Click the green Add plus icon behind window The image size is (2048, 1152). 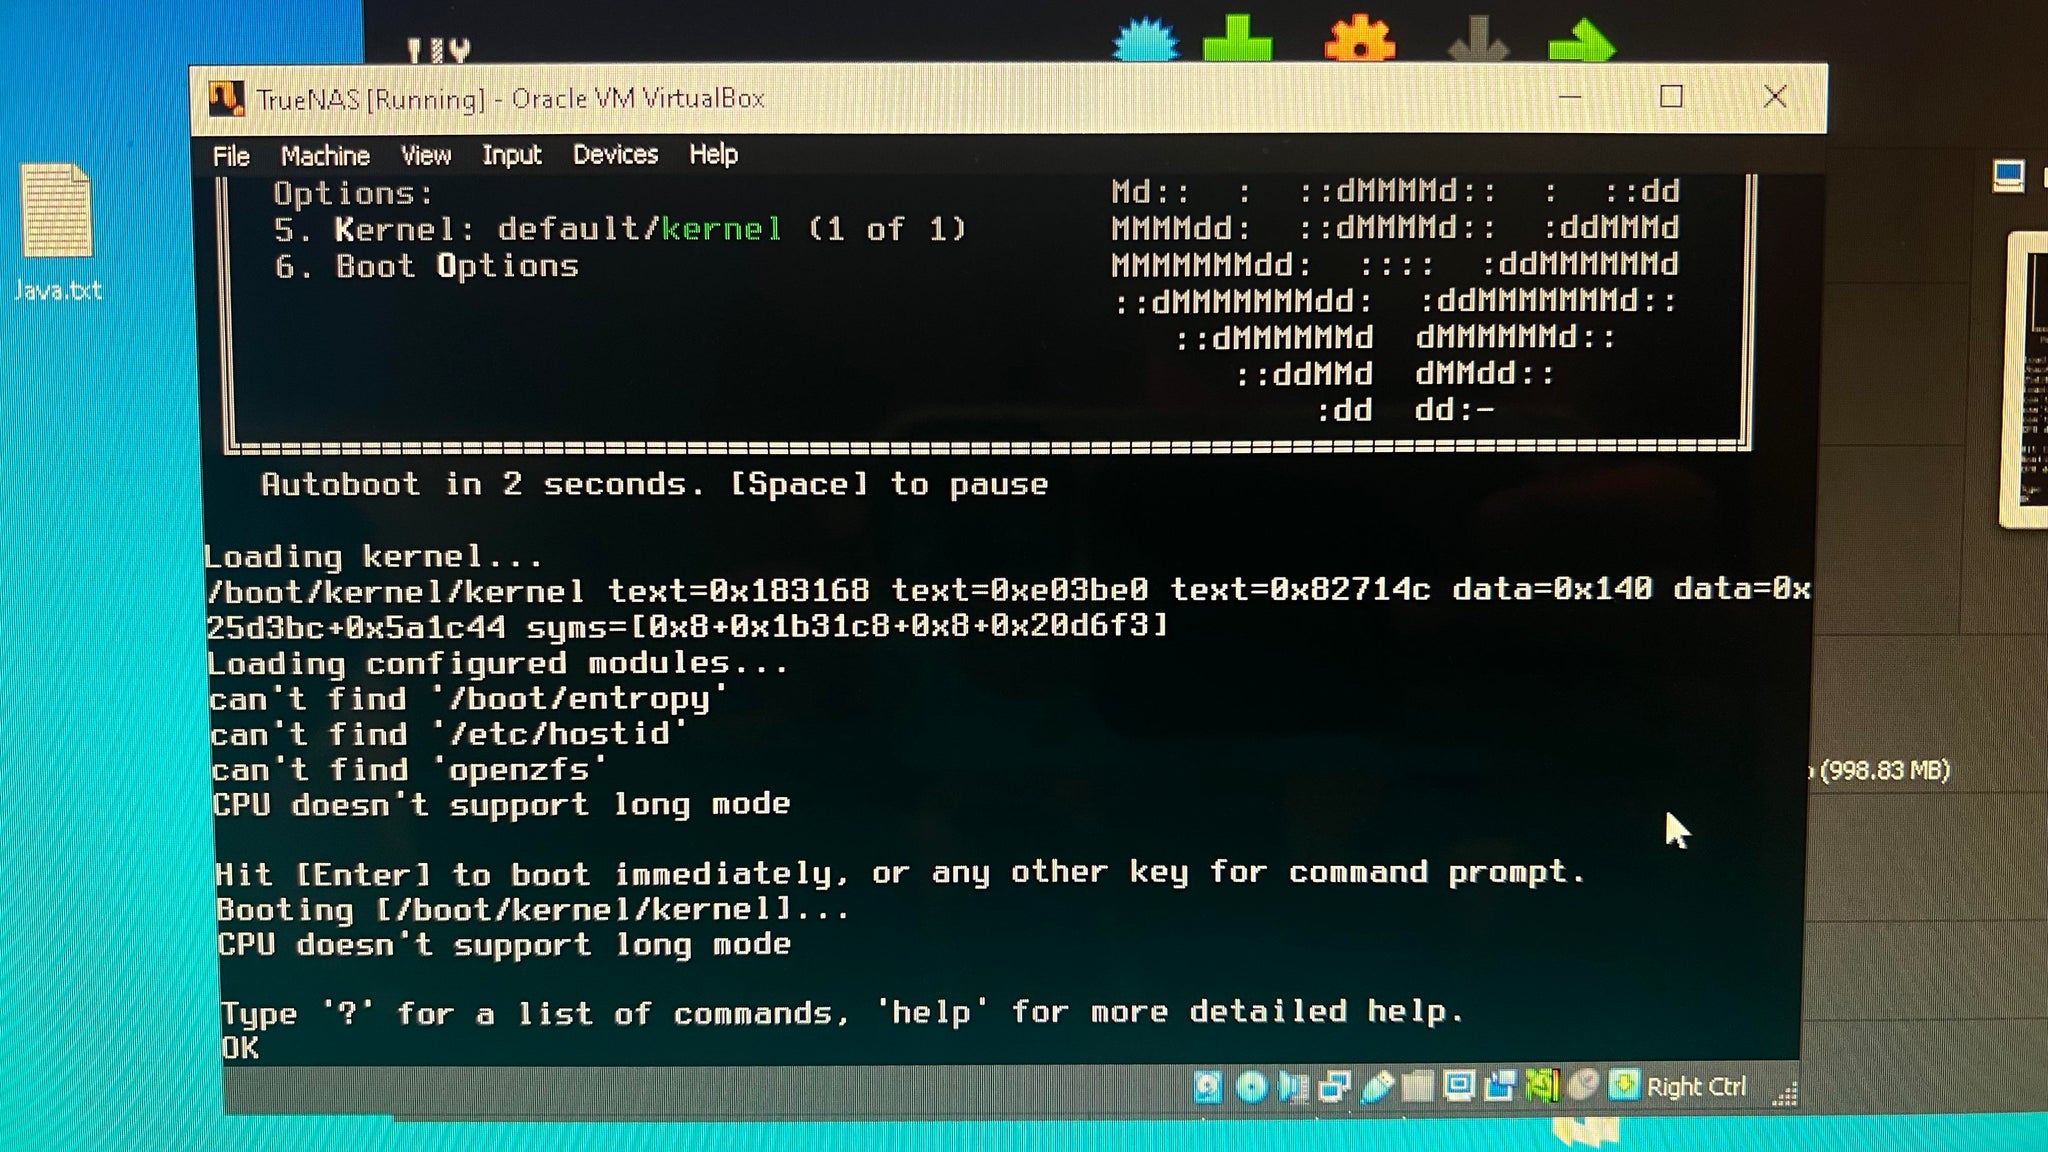1238,40
